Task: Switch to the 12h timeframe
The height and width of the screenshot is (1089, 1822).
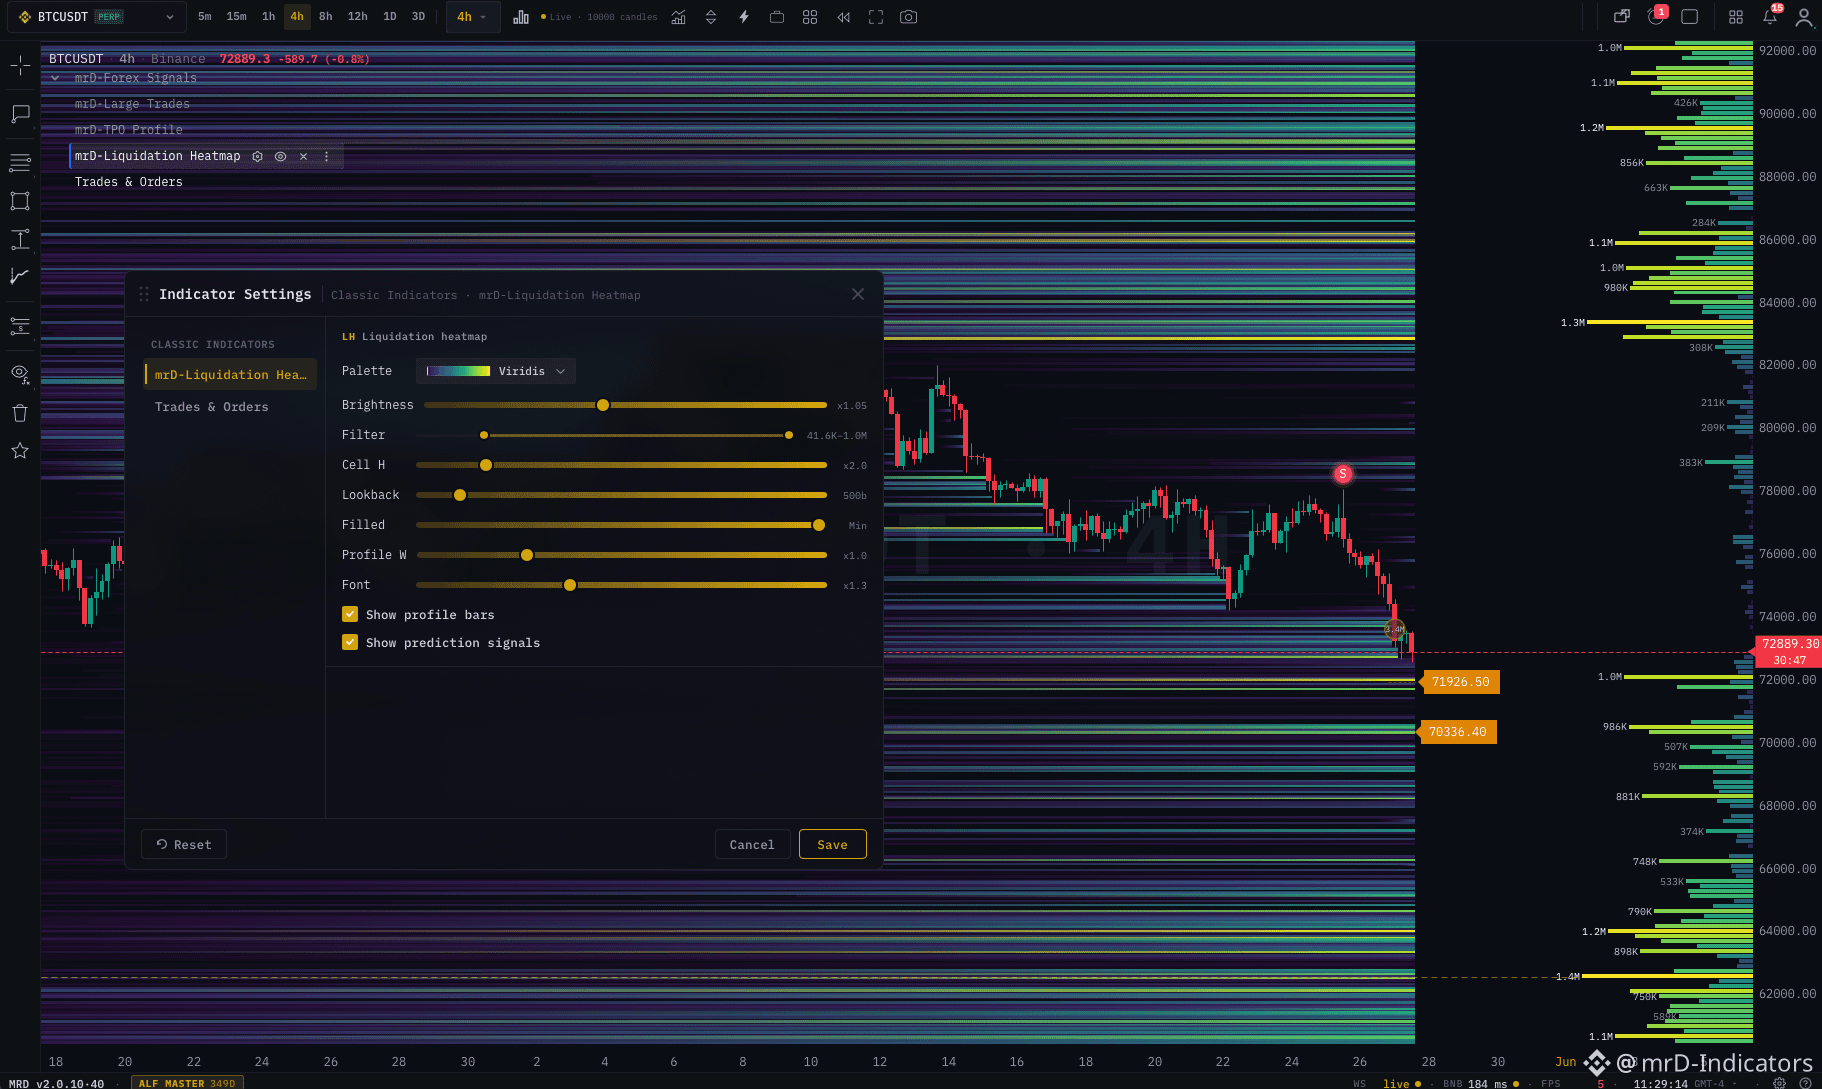Action: (x=357, y=17)
